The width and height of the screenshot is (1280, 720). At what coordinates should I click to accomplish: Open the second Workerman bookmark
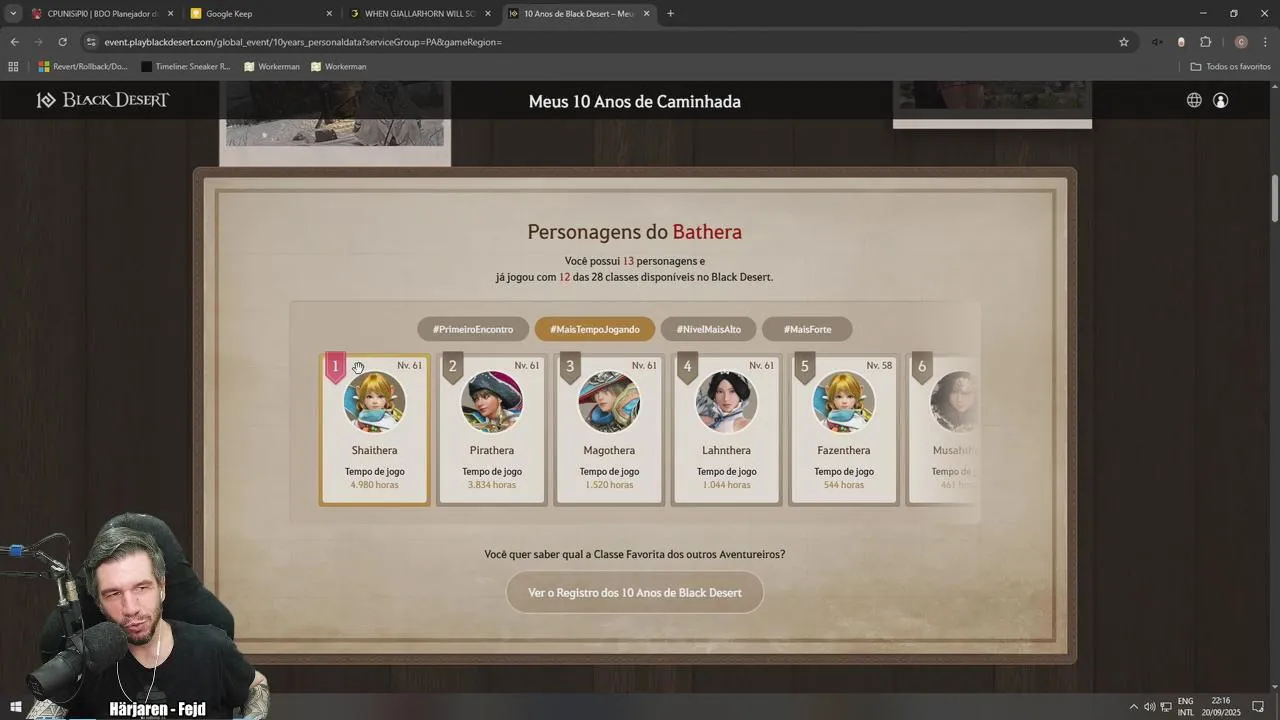pyautogui.click(x=339, y=67)
